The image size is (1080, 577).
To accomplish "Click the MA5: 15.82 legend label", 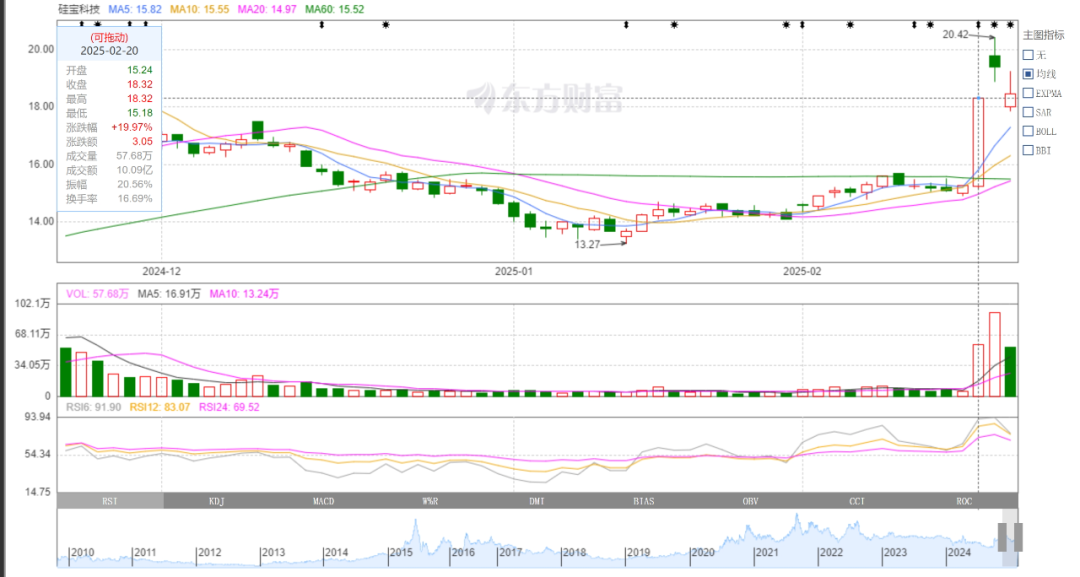I will tap(135, 9).
